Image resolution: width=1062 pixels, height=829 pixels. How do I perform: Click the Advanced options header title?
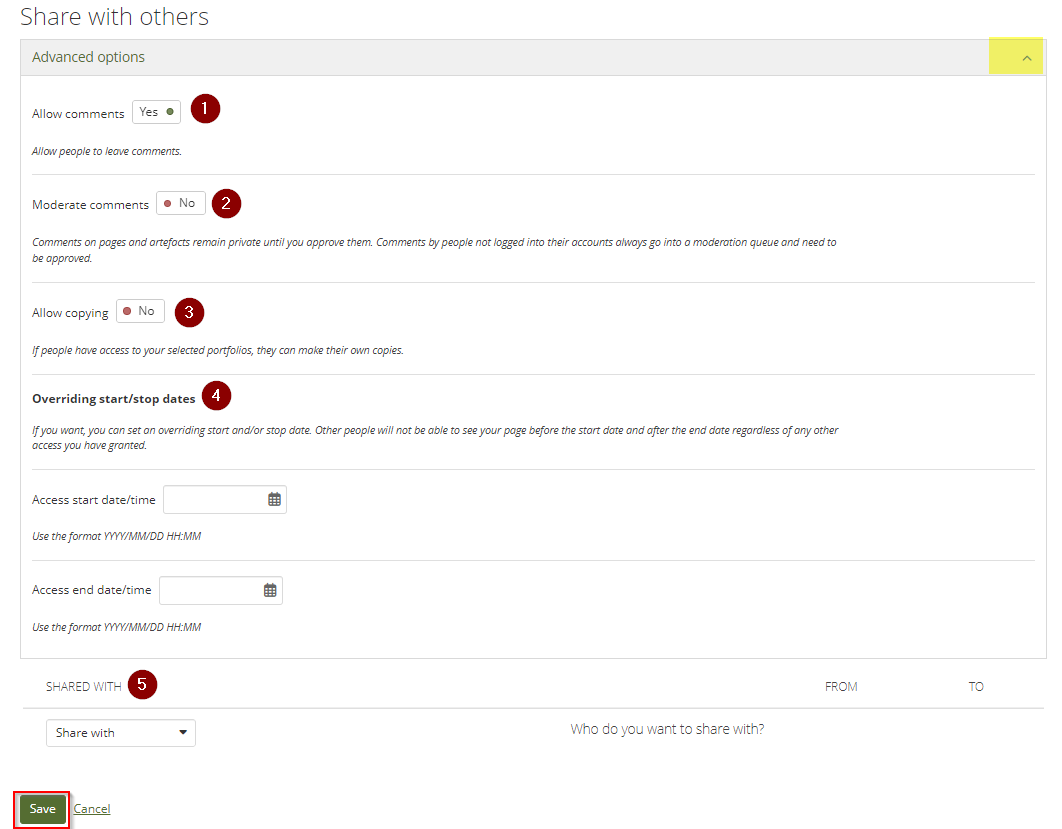(88, 57)
